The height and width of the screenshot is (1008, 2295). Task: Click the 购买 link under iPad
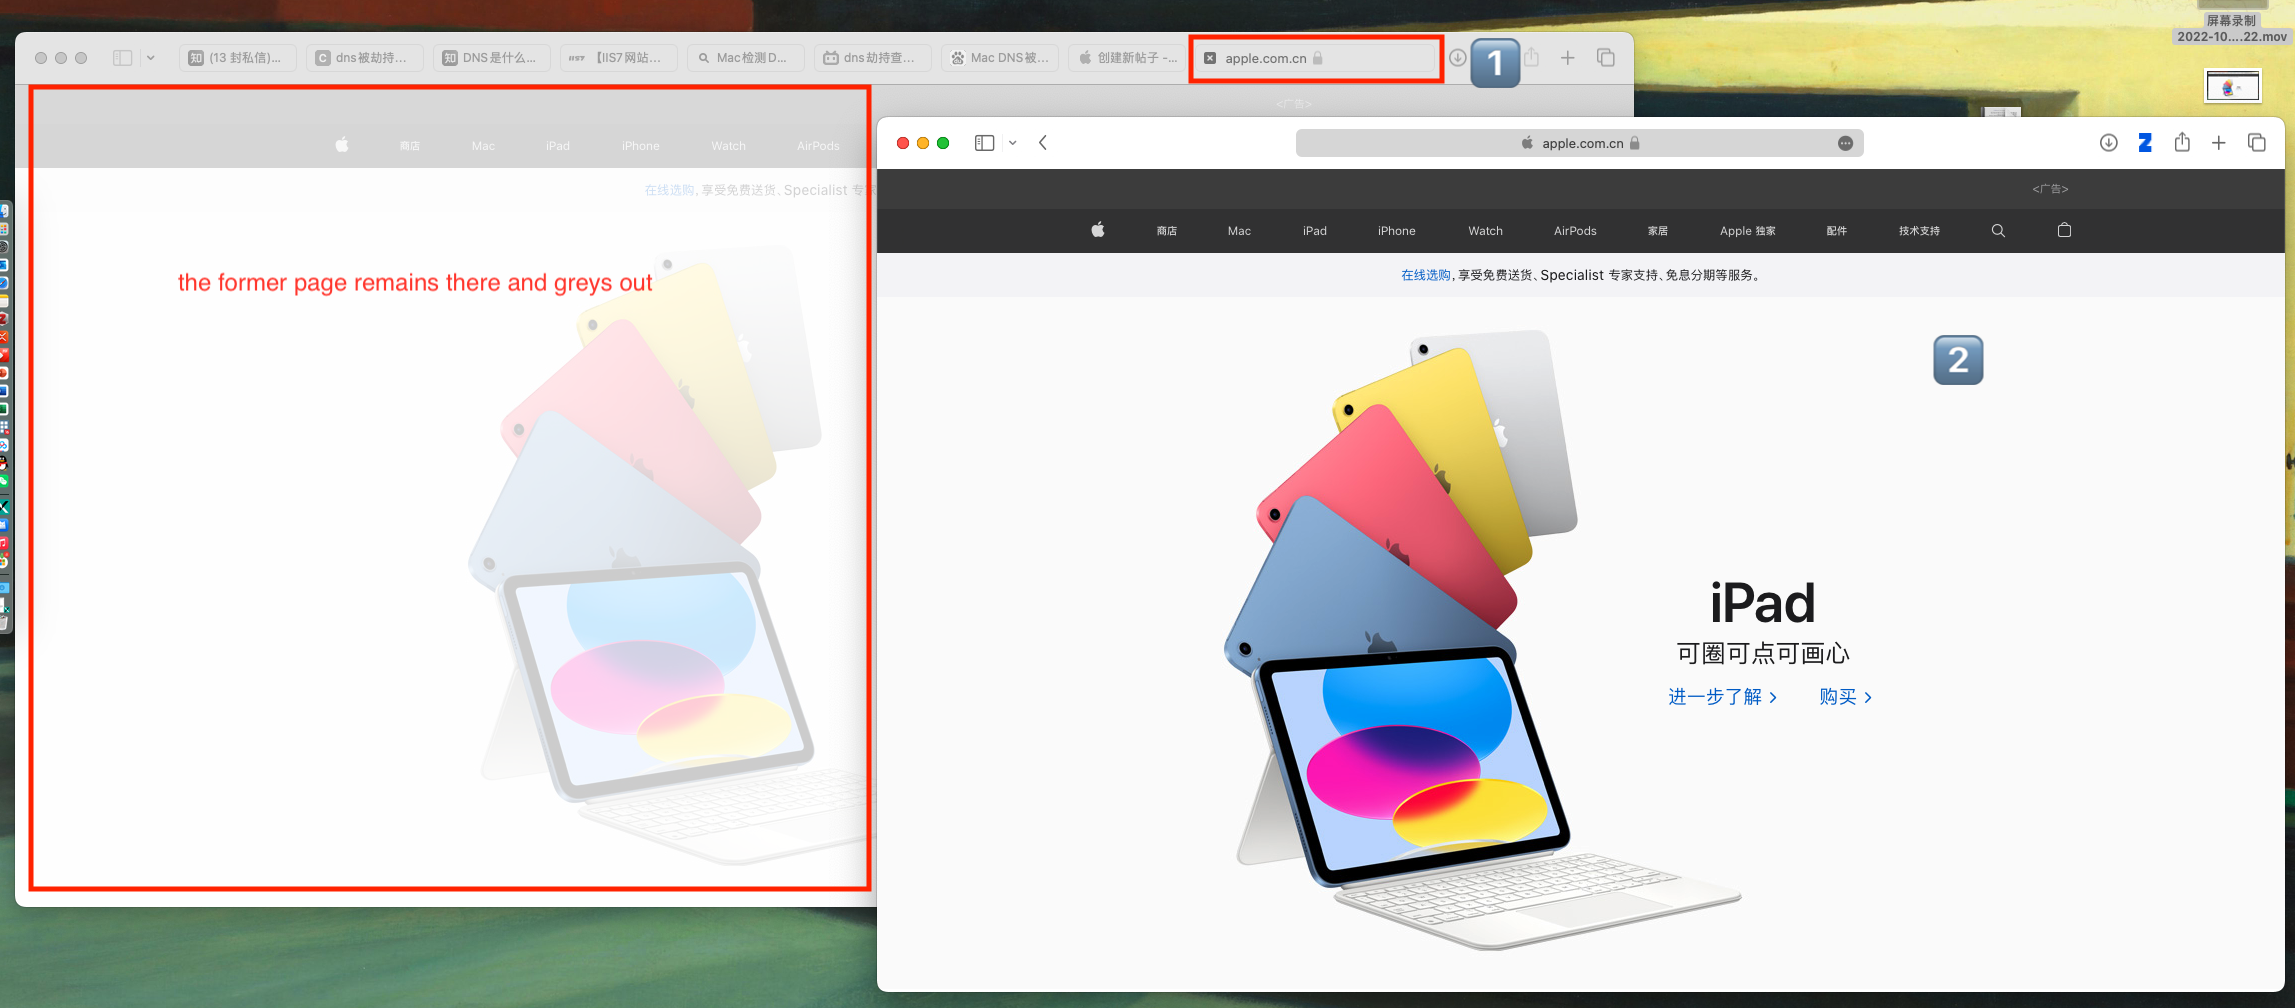coord(1845,697)
